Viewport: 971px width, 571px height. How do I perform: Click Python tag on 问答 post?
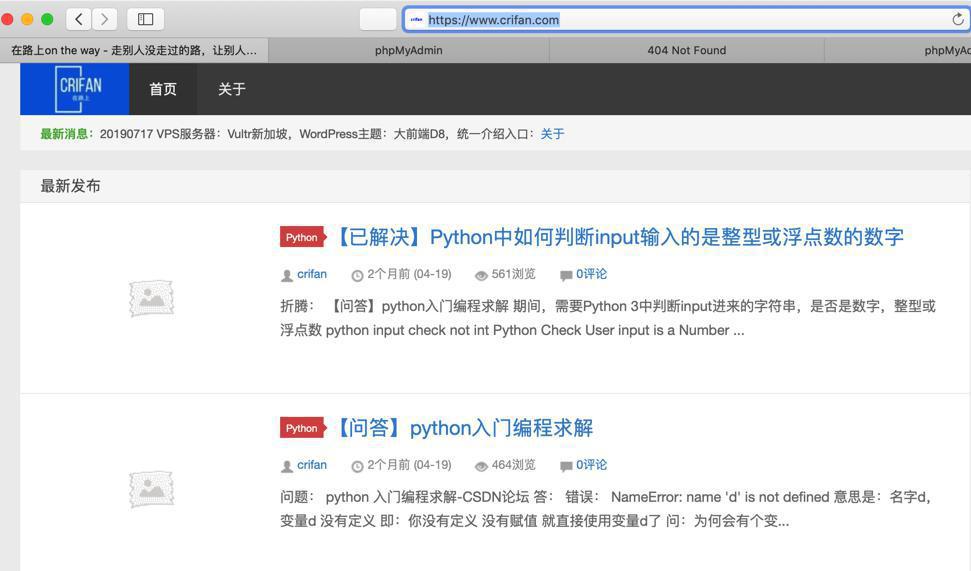[302, 428]
